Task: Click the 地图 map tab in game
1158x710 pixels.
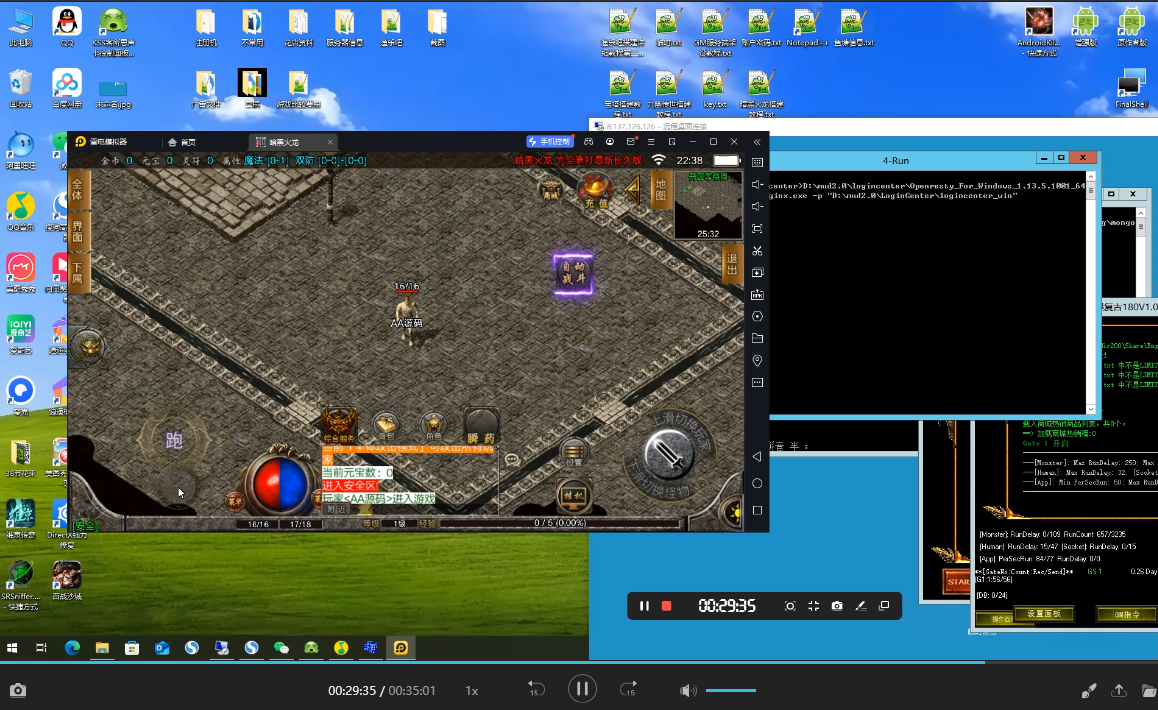Action: pyautogui.click(x=660, y=190)
